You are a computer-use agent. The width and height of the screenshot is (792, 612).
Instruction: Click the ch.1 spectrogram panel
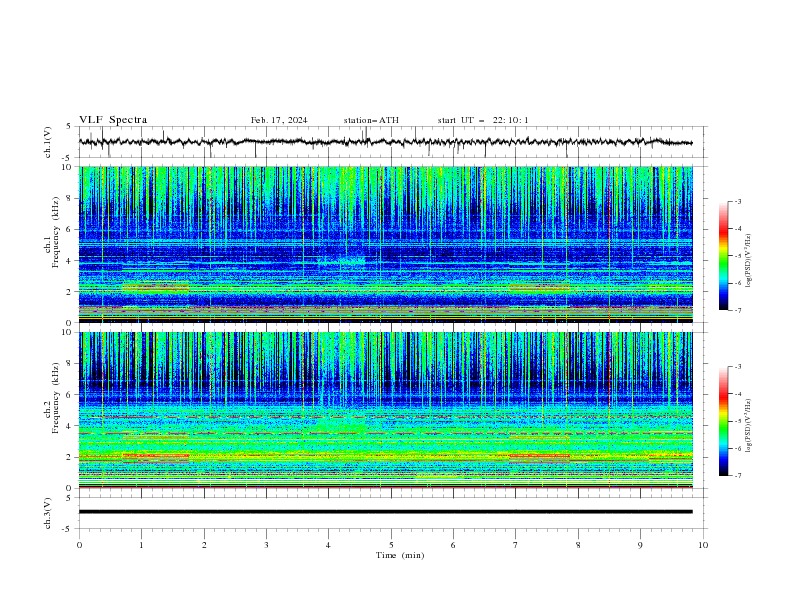(x=386, y=244)
